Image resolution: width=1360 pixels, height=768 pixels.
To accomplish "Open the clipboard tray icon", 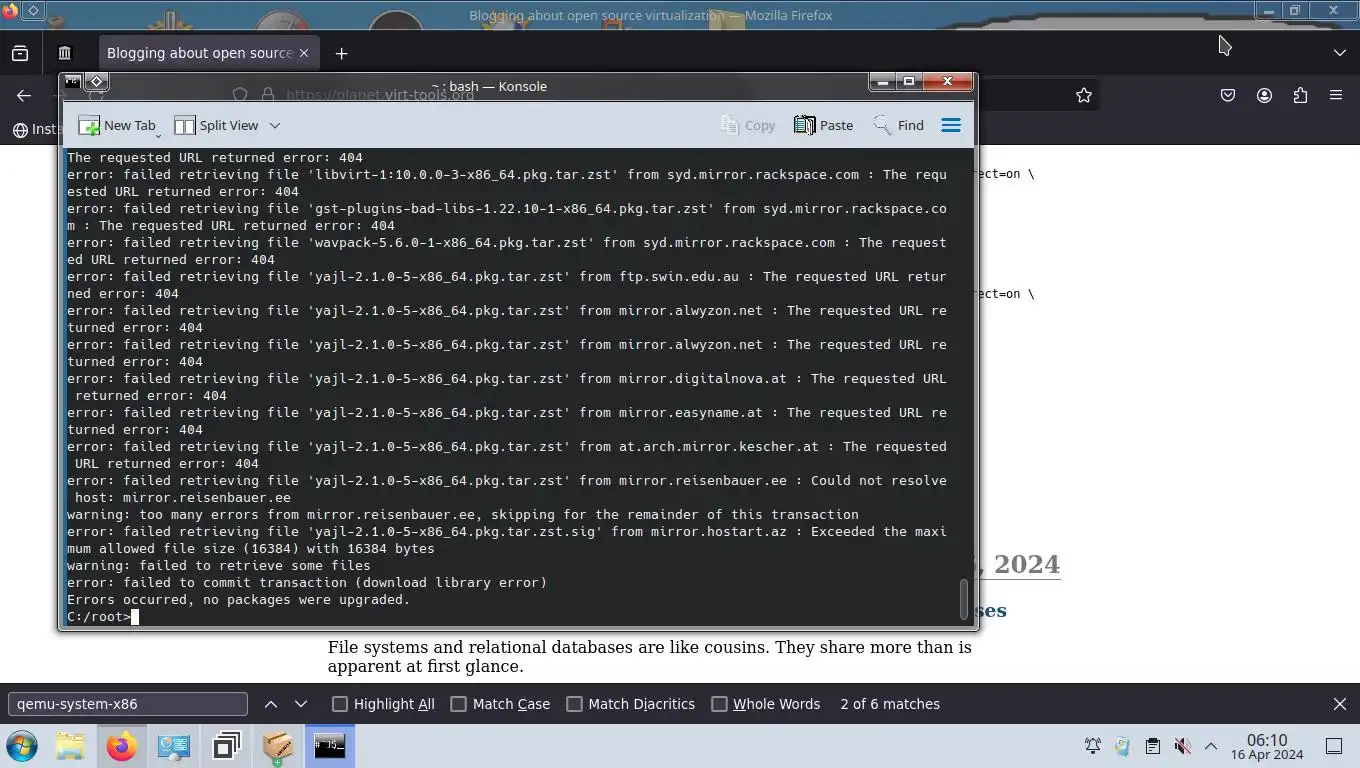I will pyautogui.click(x=1153, y=746).
